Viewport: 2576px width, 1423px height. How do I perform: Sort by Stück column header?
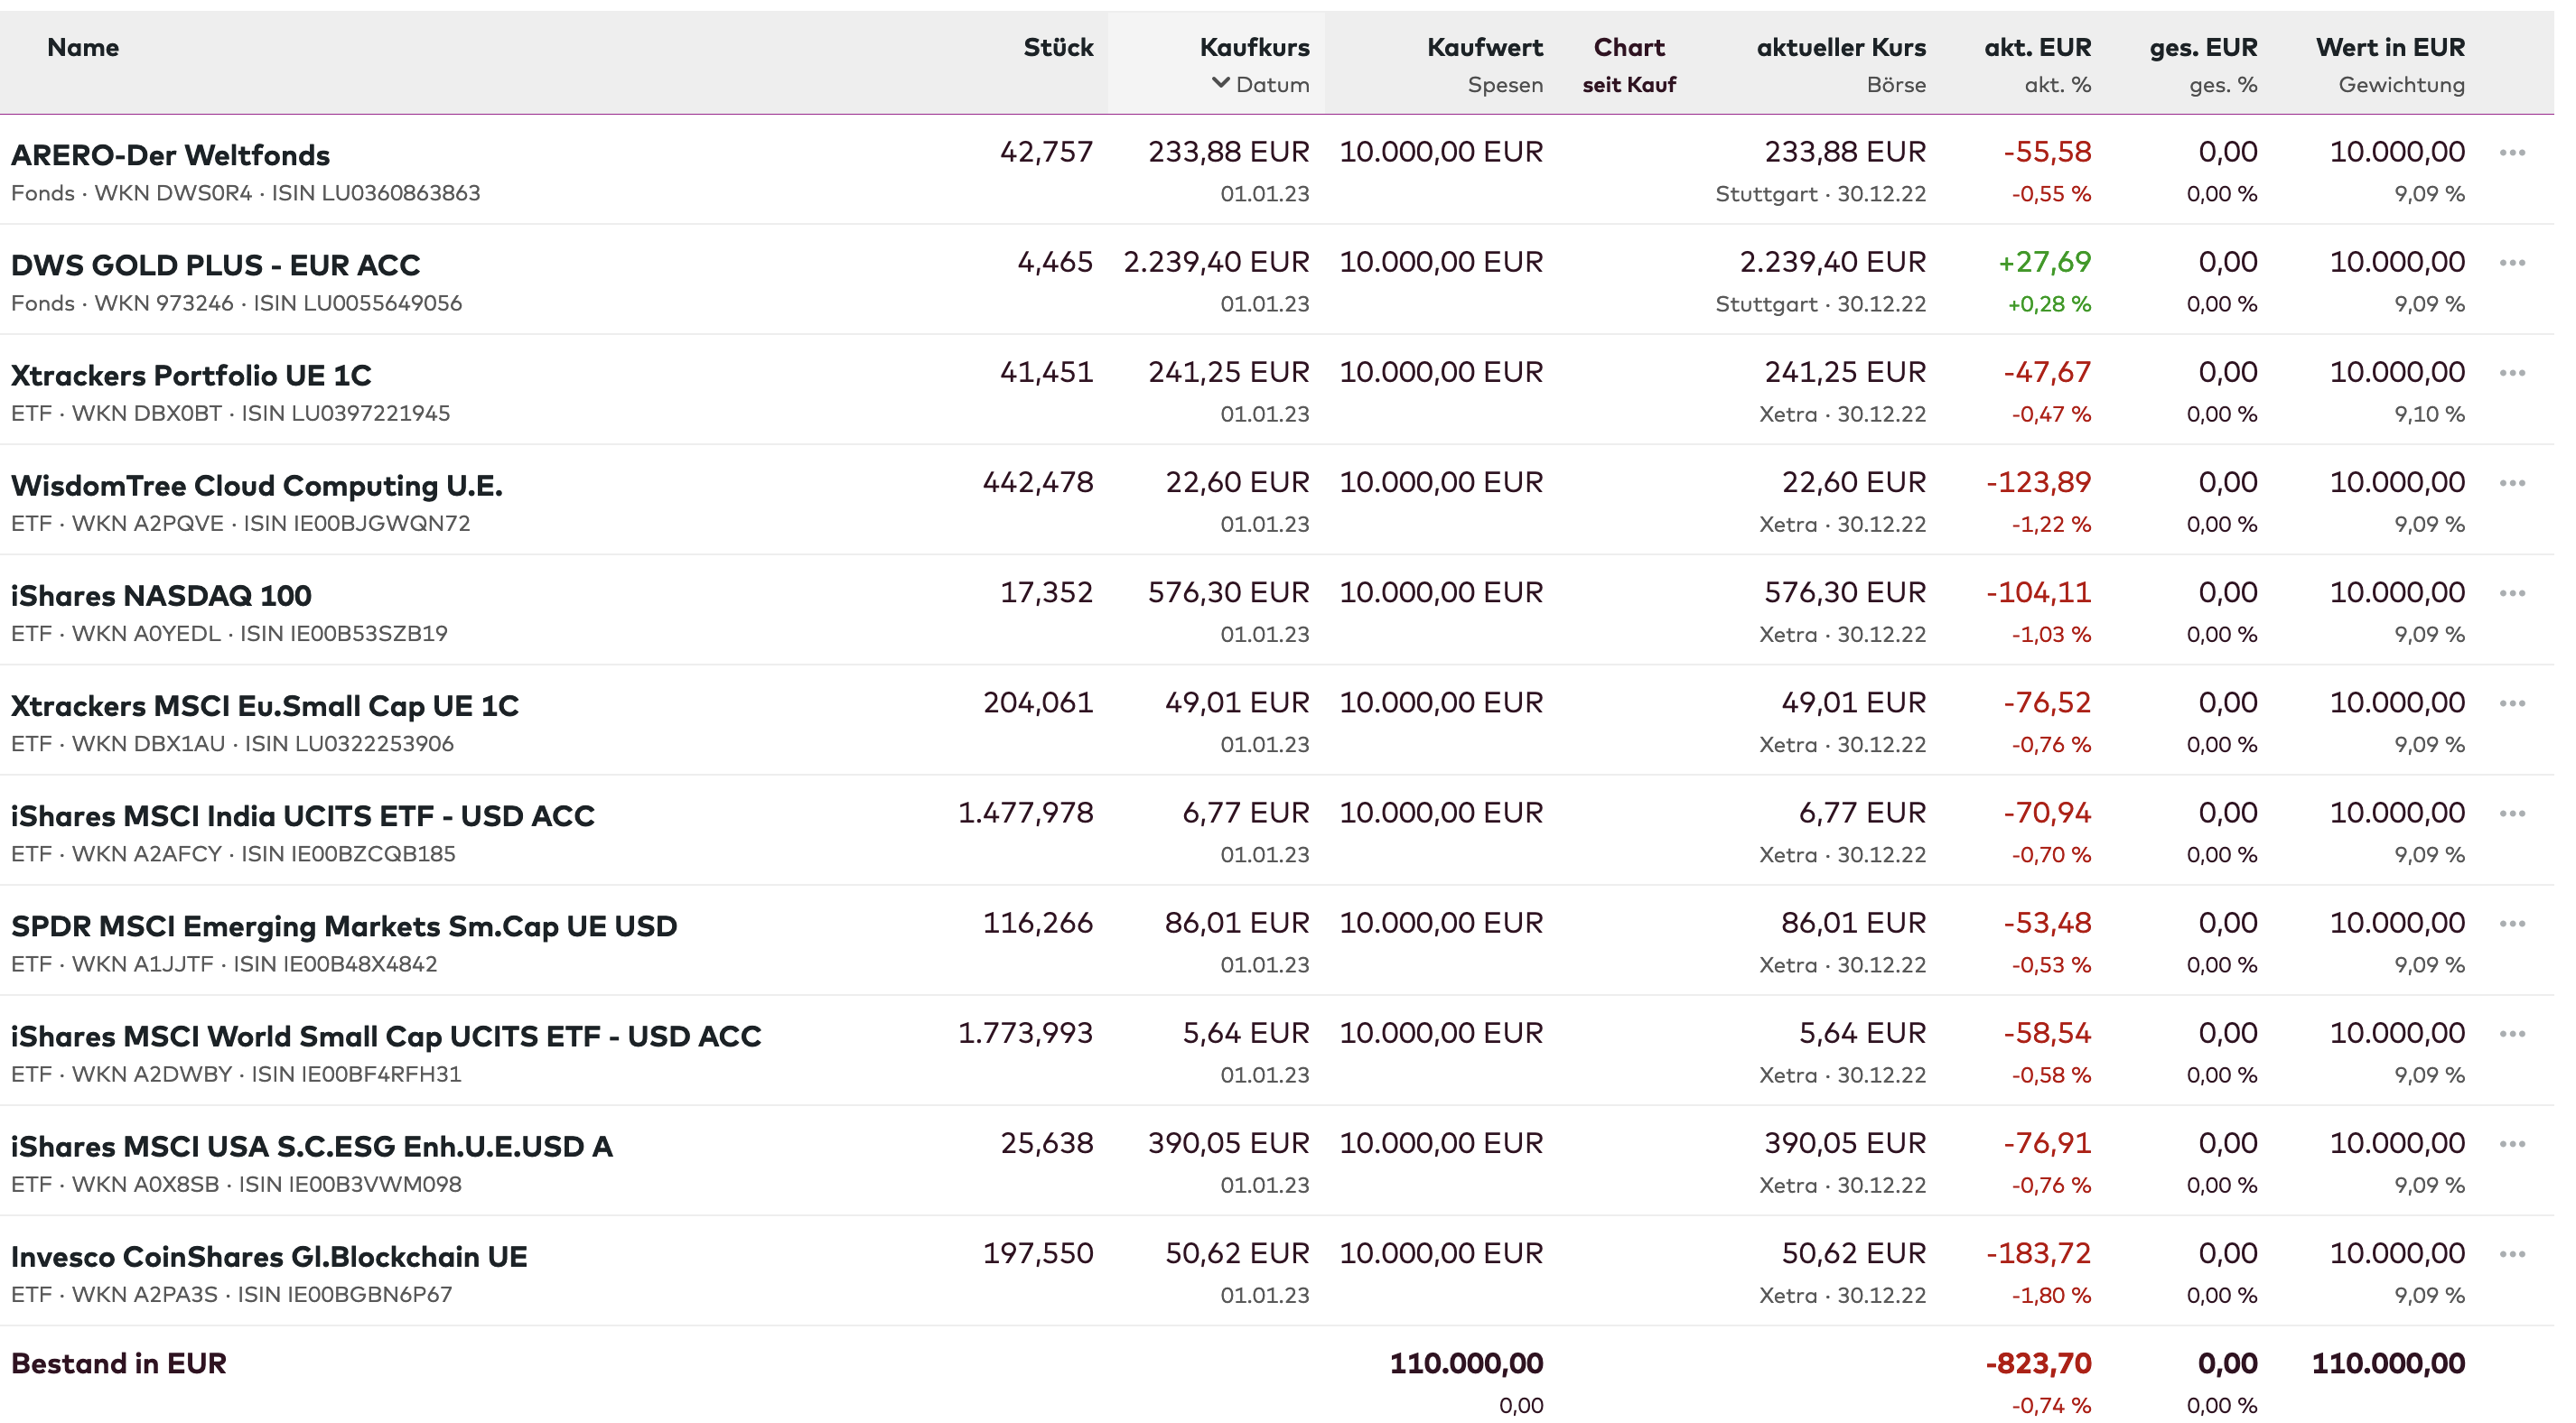(x=1057, y=47)
